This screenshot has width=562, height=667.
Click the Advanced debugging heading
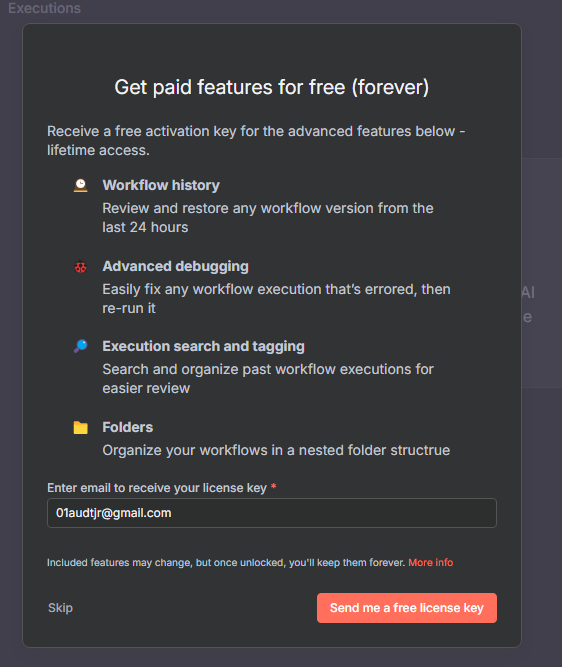pyautogui.click(x=176, y=266)
